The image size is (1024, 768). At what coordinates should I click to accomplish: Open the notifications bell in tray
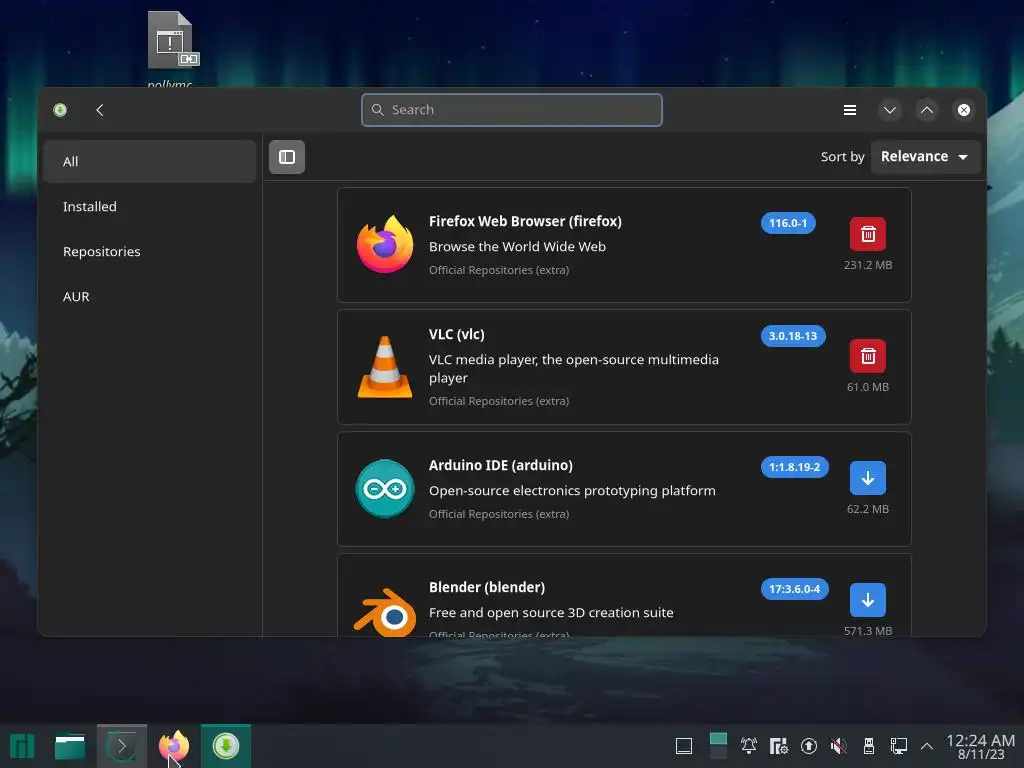point(748,746)
